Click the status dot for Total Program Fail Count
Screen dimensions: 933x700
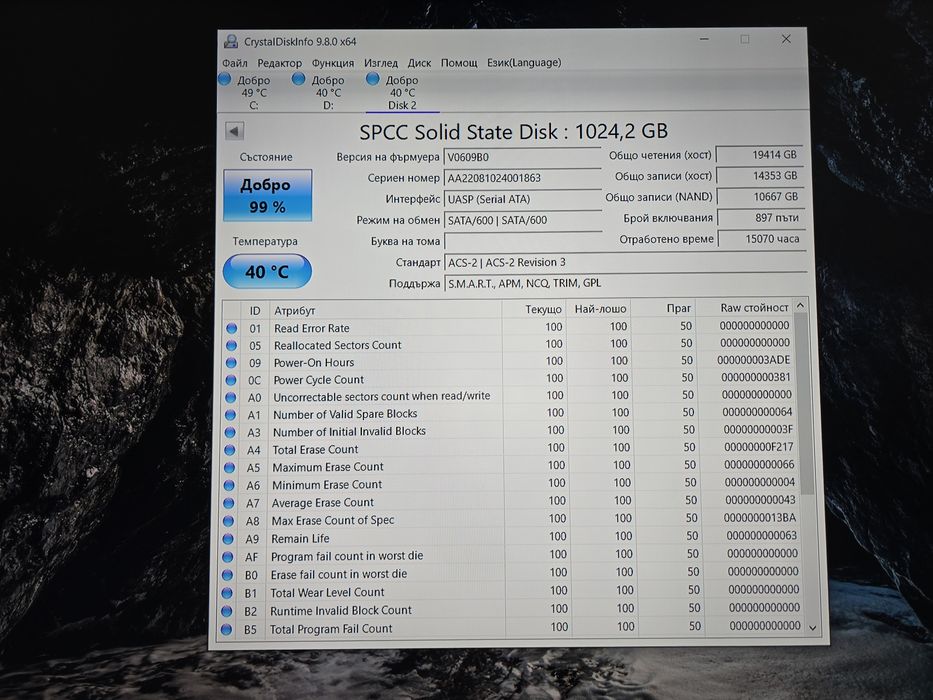[226, 629]
